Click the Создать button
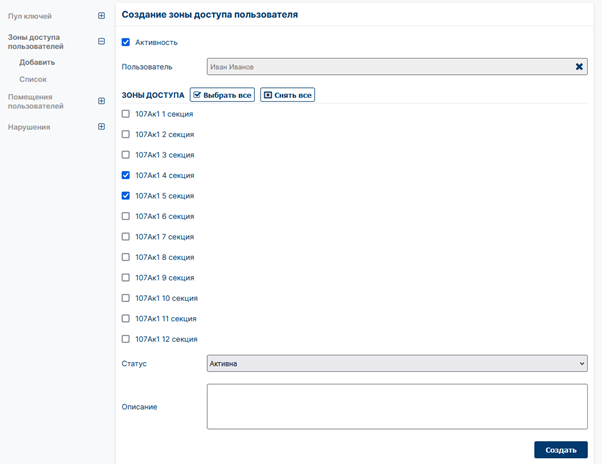The image size is (602, 464). pos(561,450)
